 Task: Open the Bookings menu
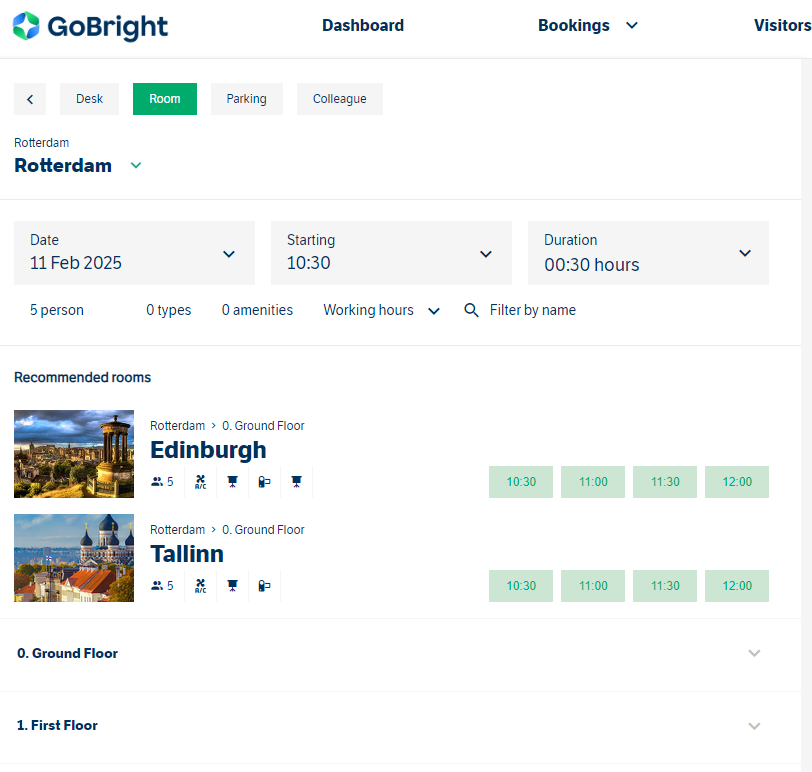pos(588,25)
